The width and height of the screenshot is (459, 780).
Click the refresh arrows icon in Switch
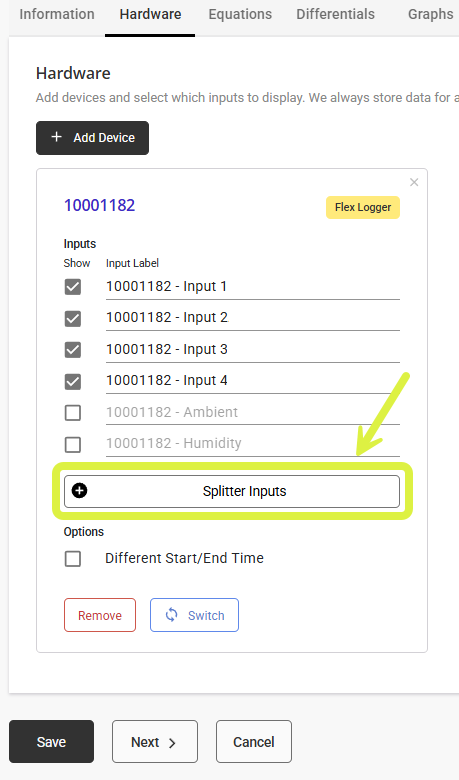point(172,615)
